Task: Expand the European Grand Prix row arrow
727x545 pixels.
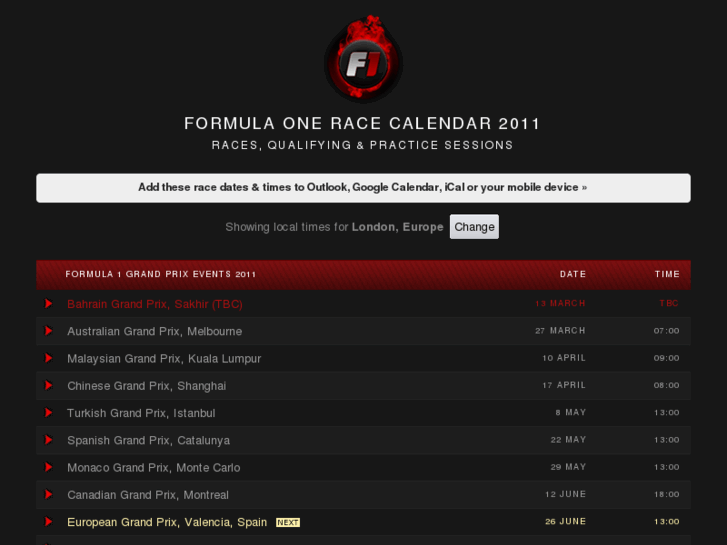Action: (48, 522)
